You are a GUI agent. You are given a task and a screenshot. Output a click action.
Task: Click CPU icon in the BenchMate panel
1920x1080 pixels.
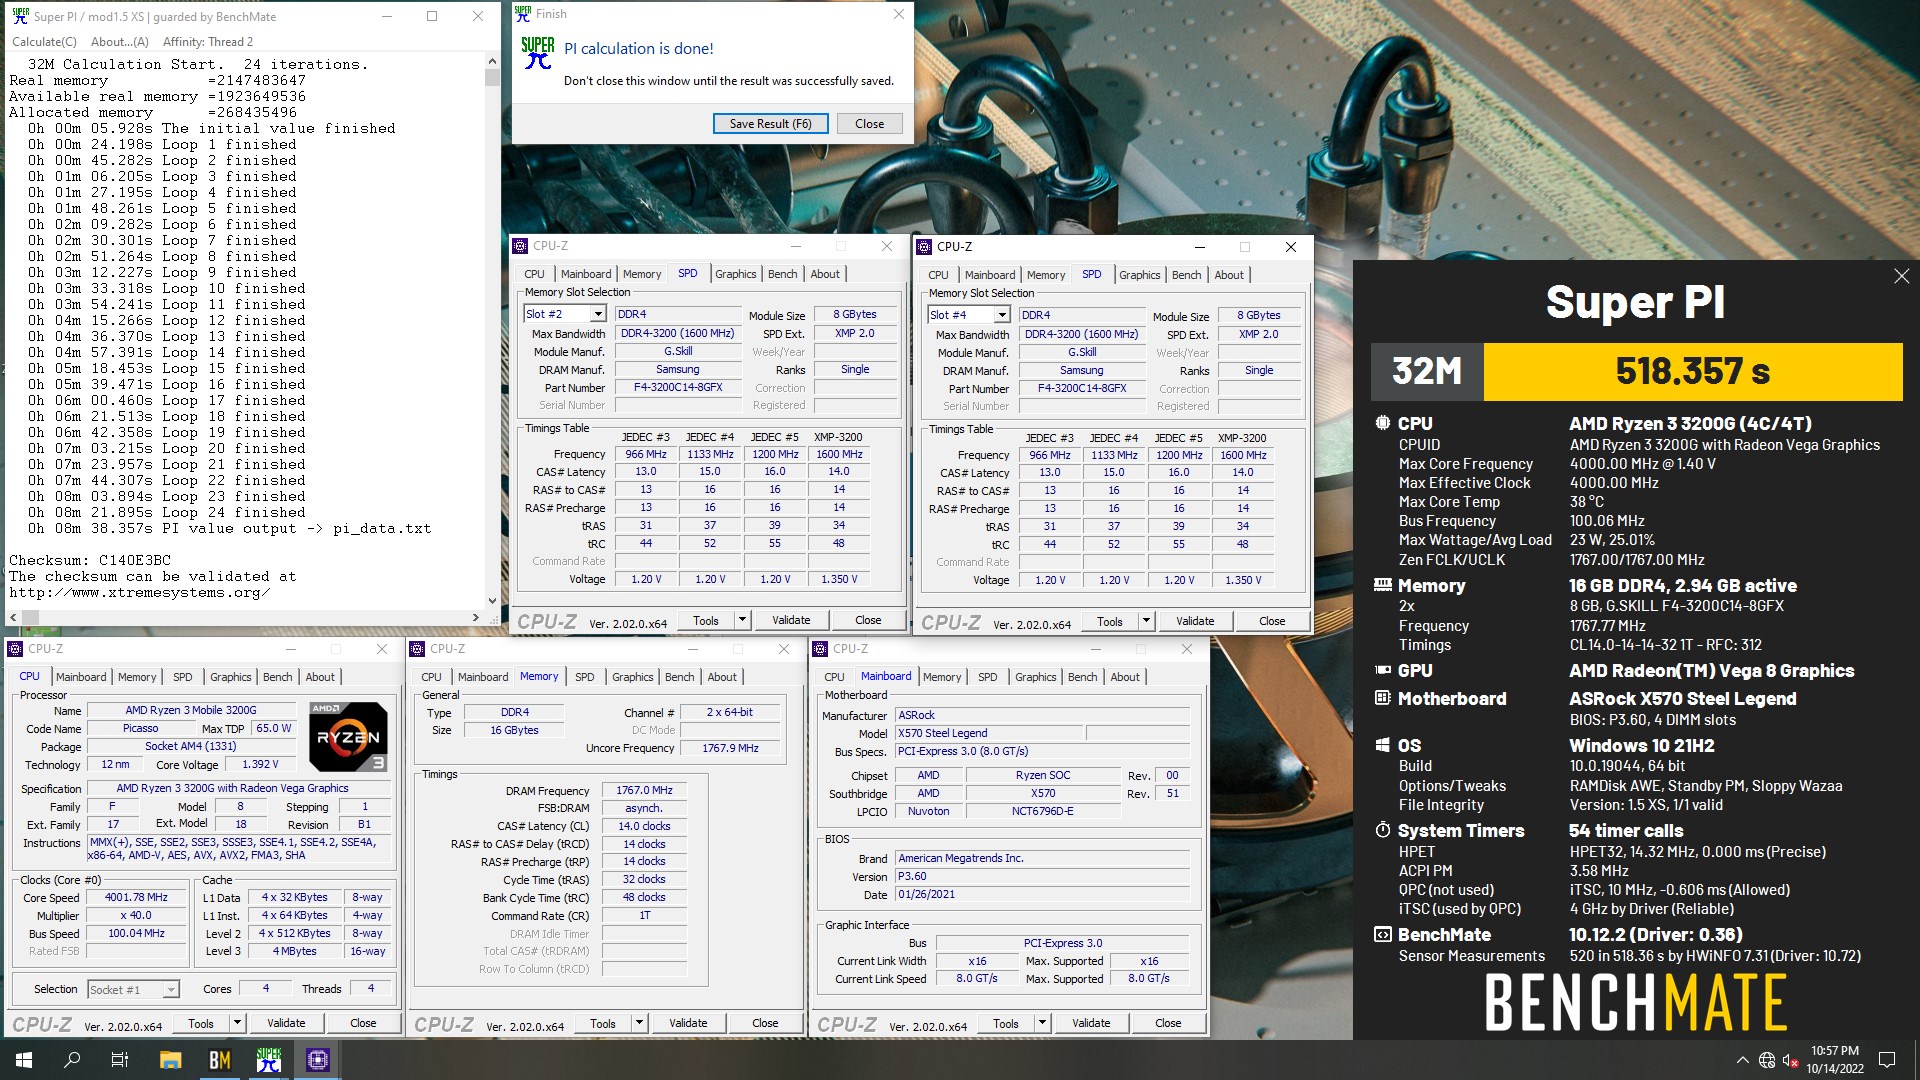(1382, 423)
